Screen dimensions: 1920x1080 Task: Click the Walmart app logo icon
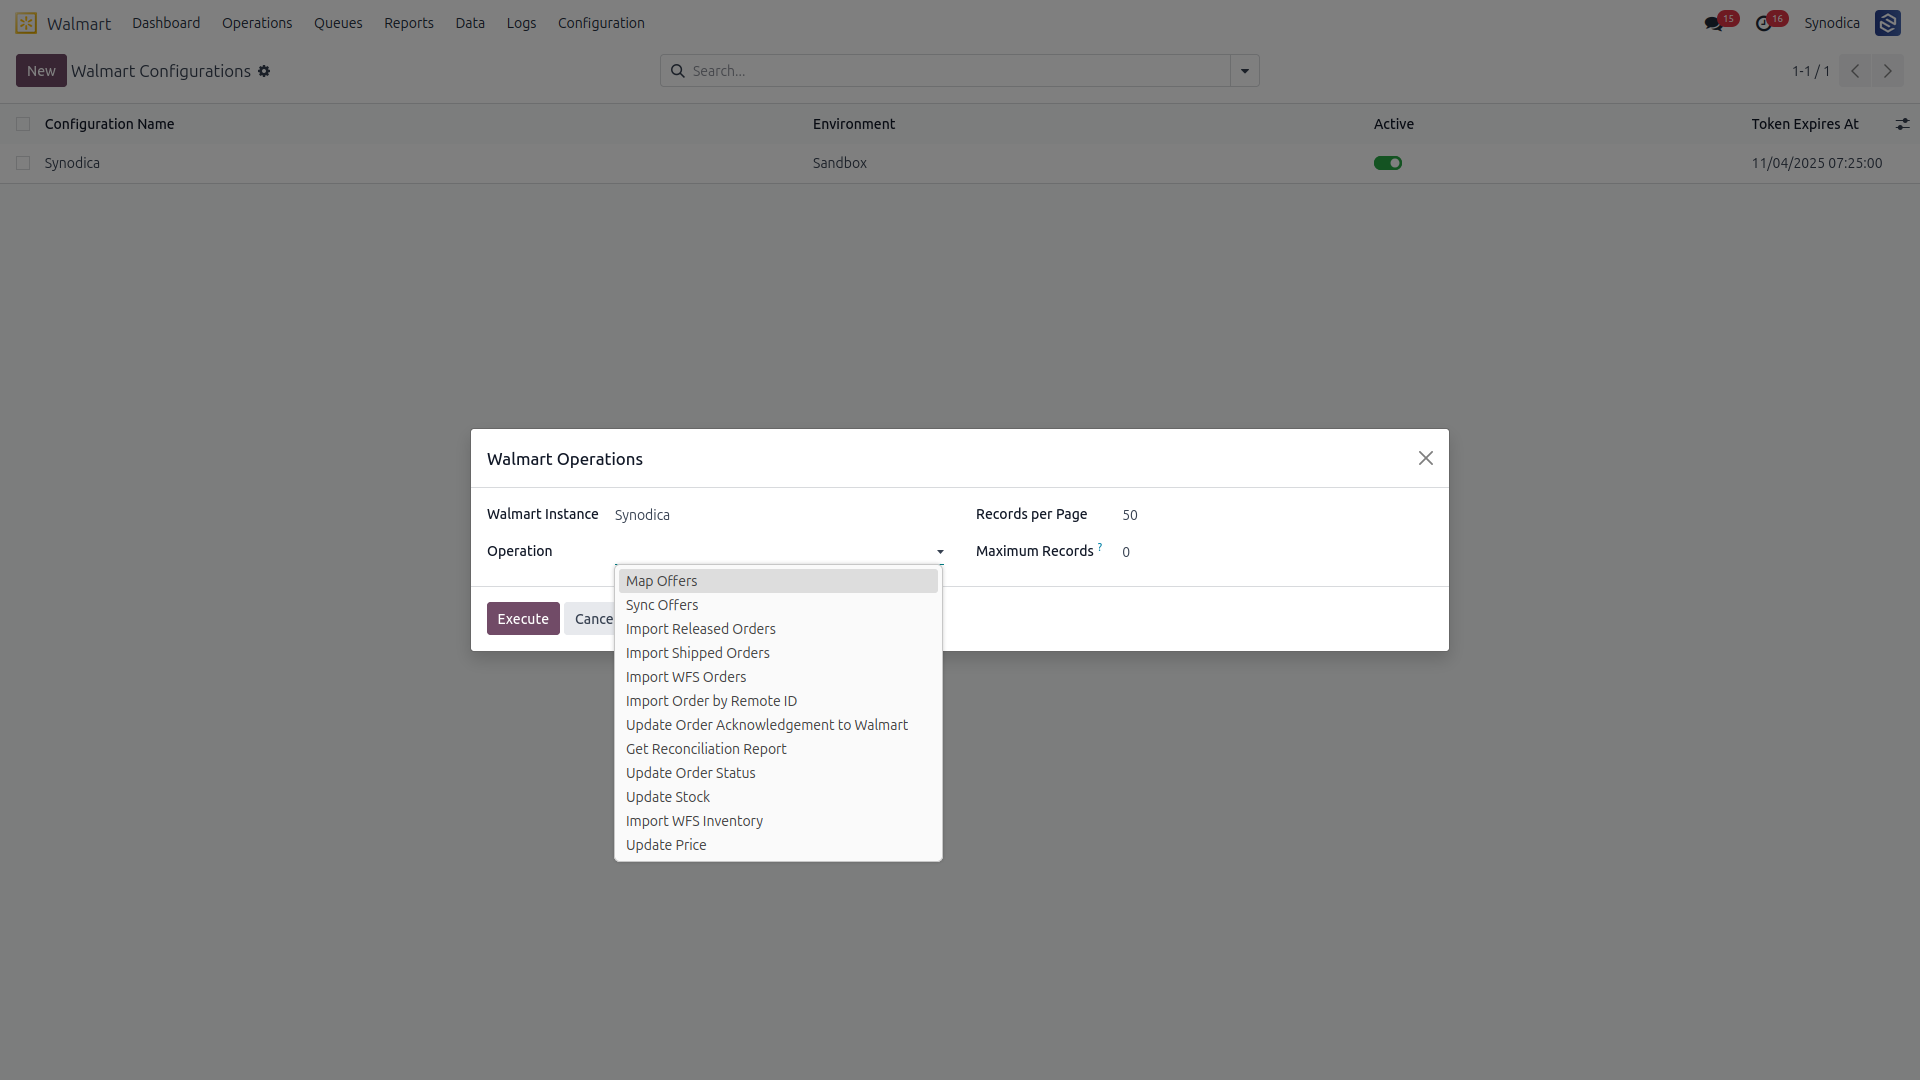click(26, 23)
